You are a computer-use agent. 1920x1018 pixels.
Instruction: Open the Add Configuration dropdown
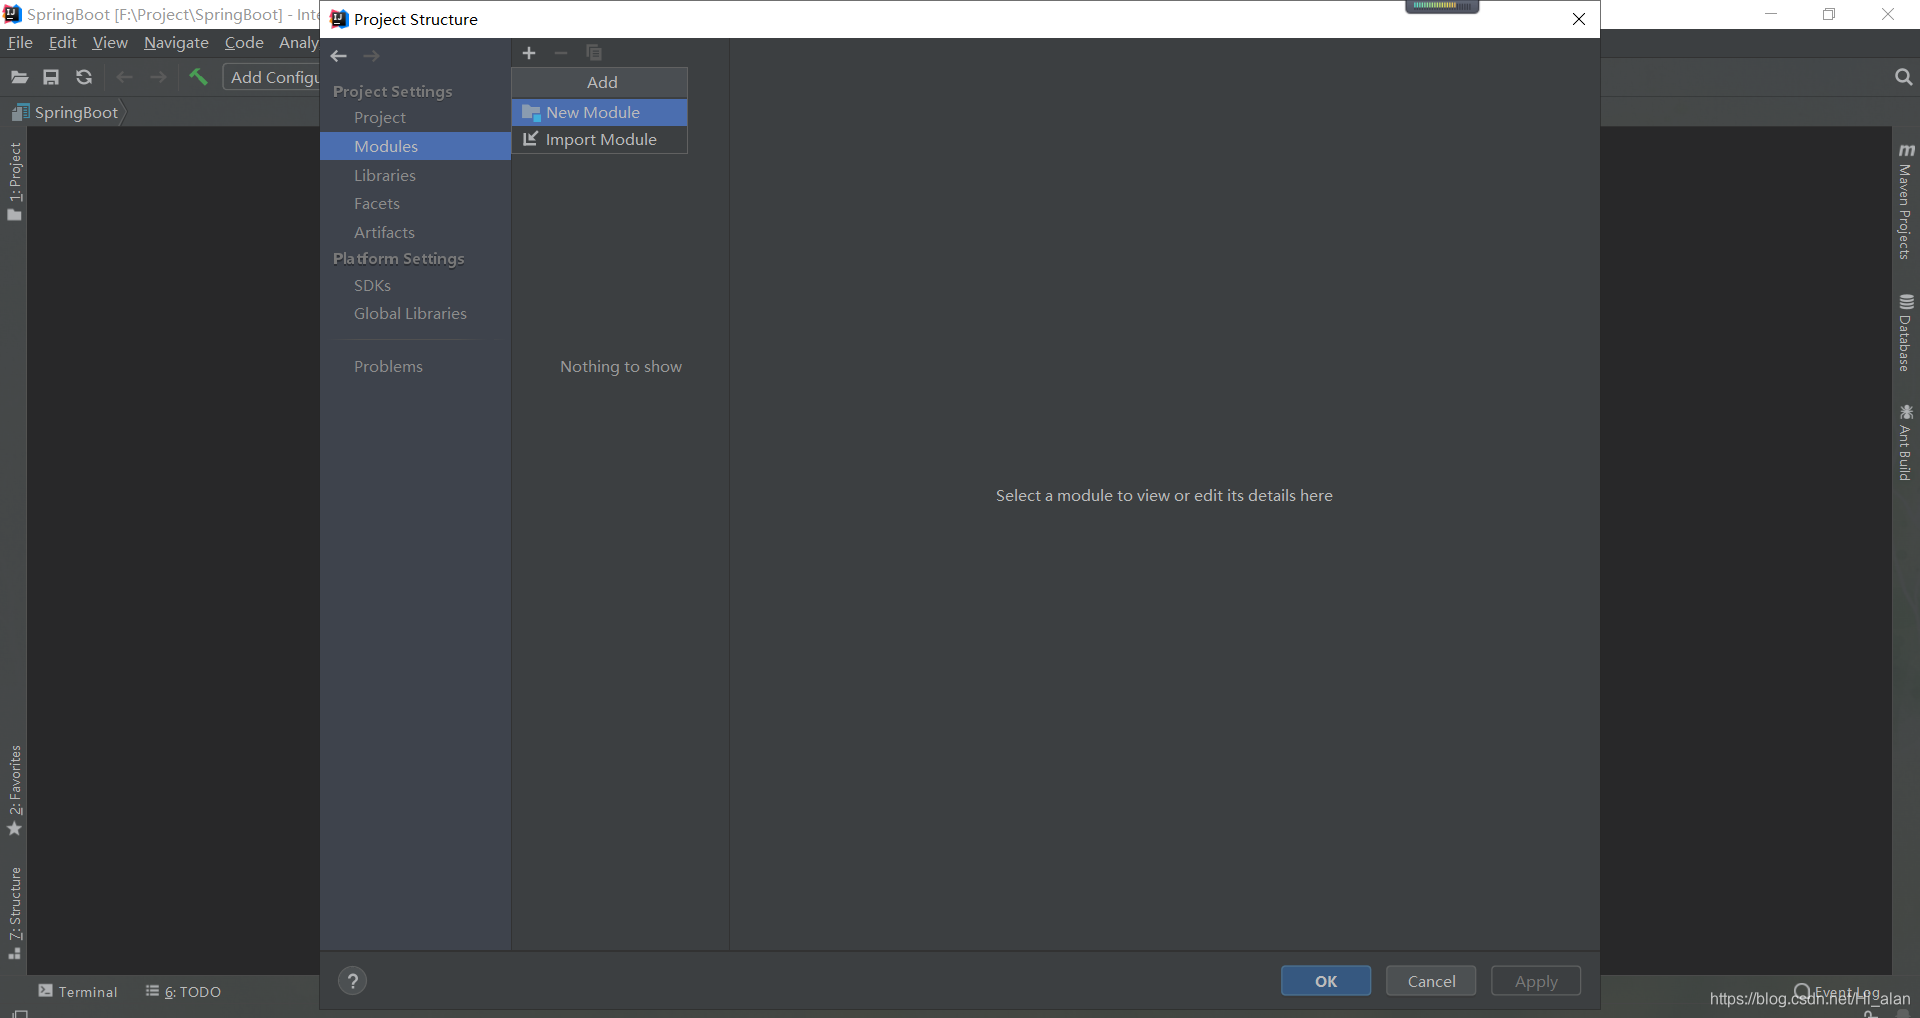272,77
